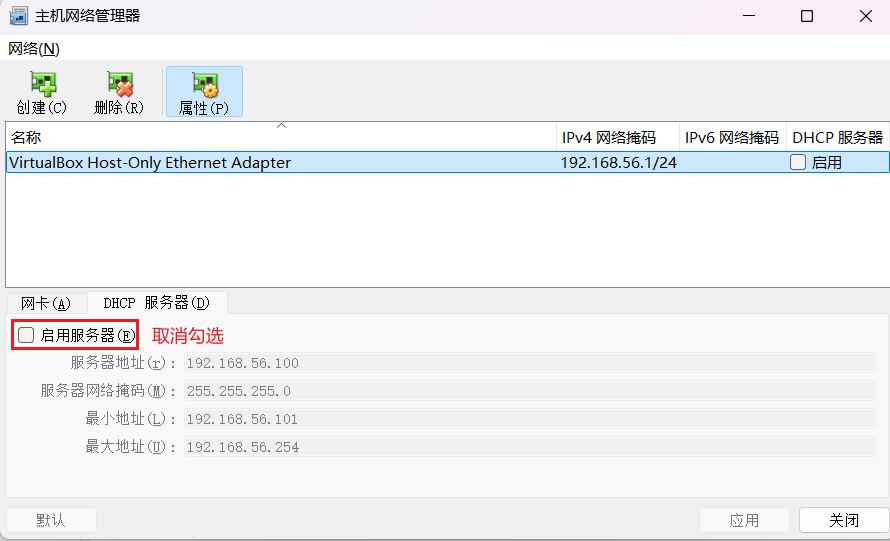Toggle the 启用服务器(E) checkbox

(26, 335)
